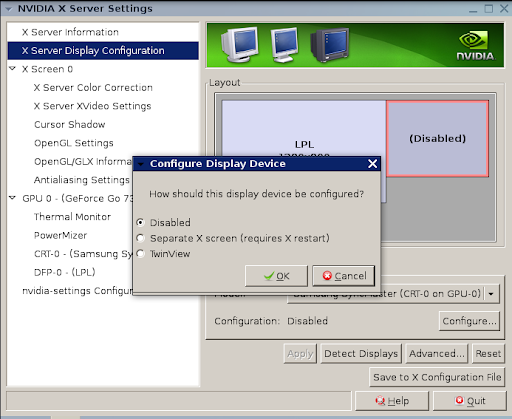Maximize the NVIDIA X Server Settings window
Image resolution: width=512 pixels, height=419 pixels.
[489, 9]
